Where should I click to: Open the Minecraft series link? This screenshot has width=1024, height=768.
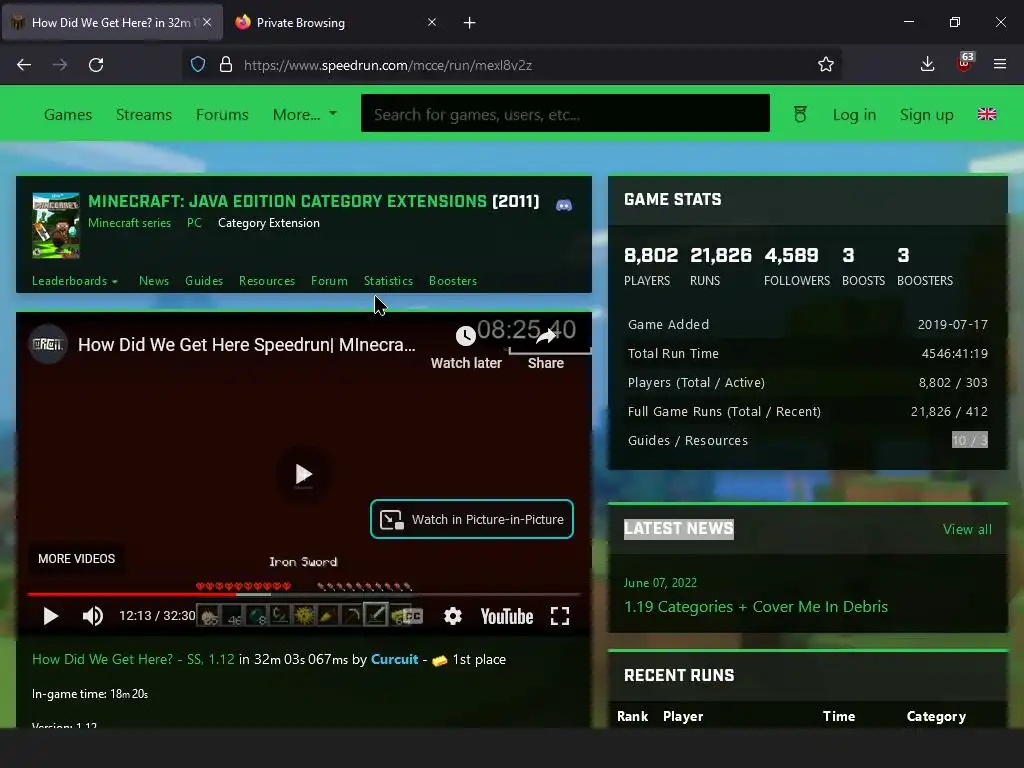(129, 223)
